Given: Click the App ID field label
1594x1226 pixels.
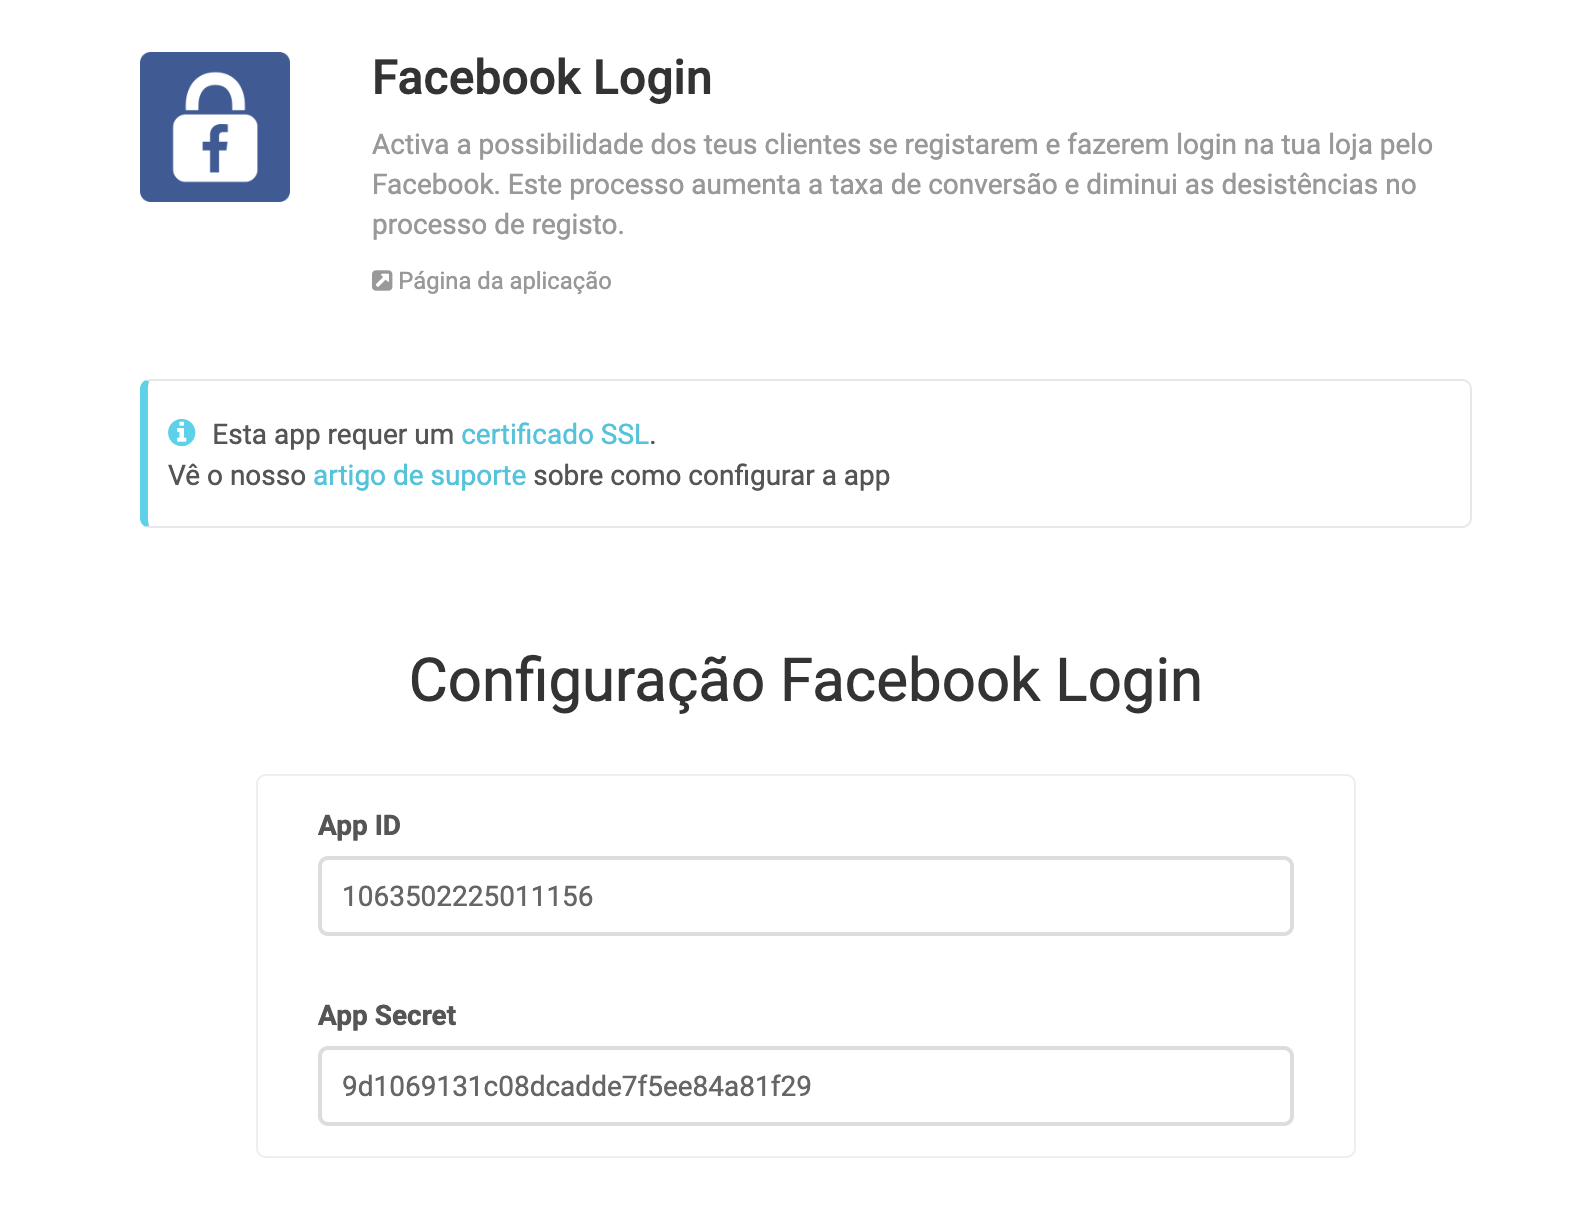Looking at the screenshot, I should pyautogui.click(x=359, y=826).
